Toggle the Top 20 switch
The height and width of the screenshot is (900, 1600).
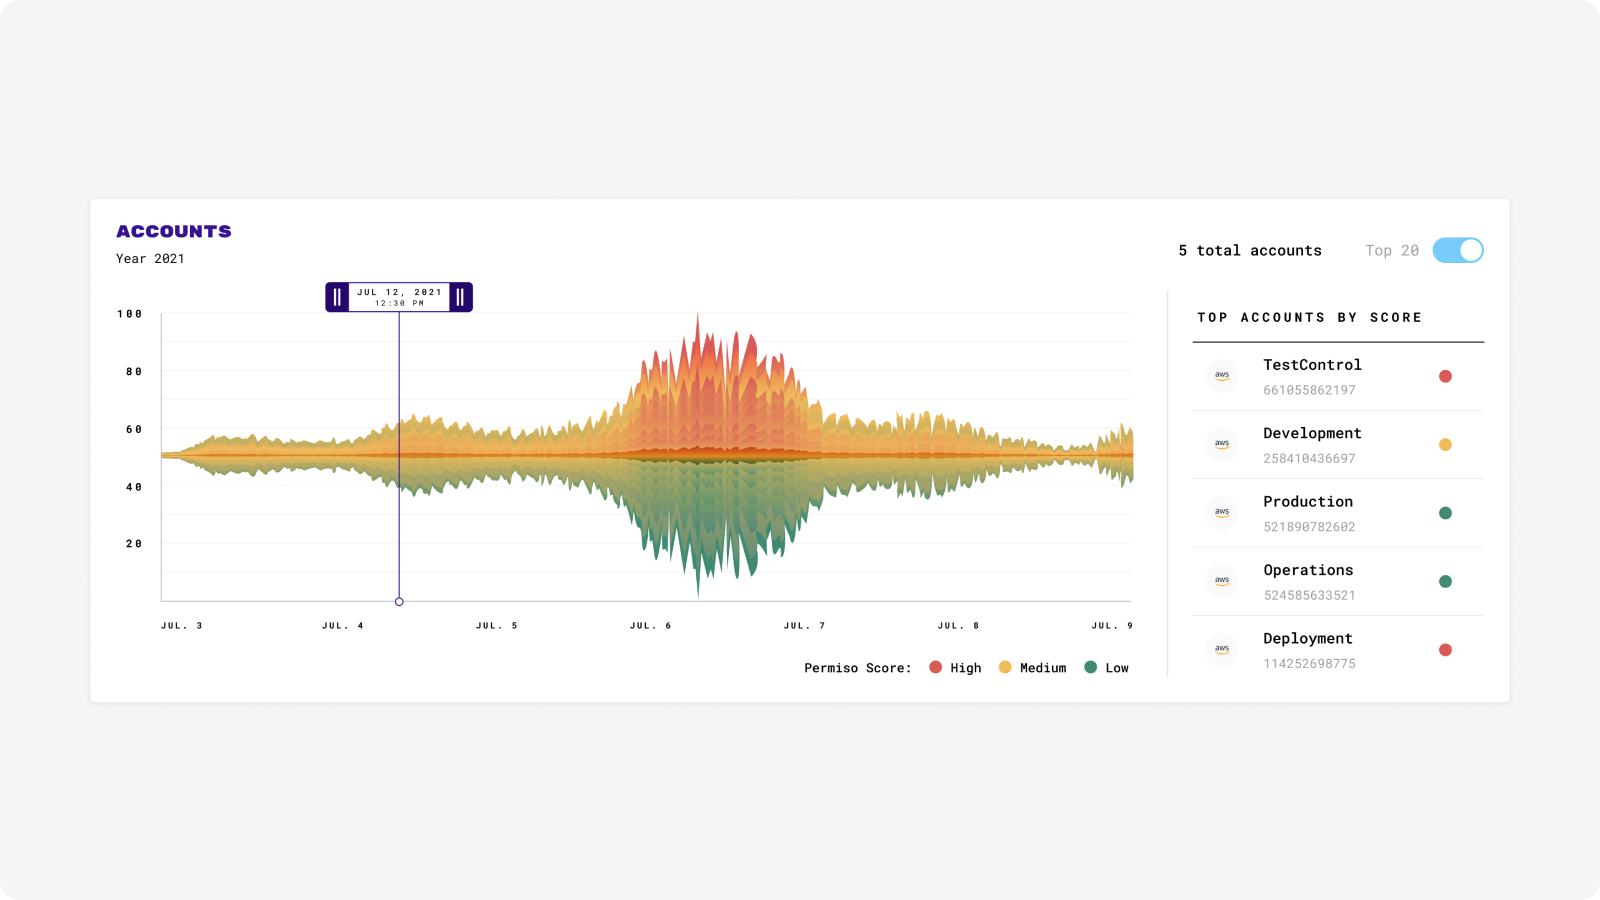[1457, 250]
